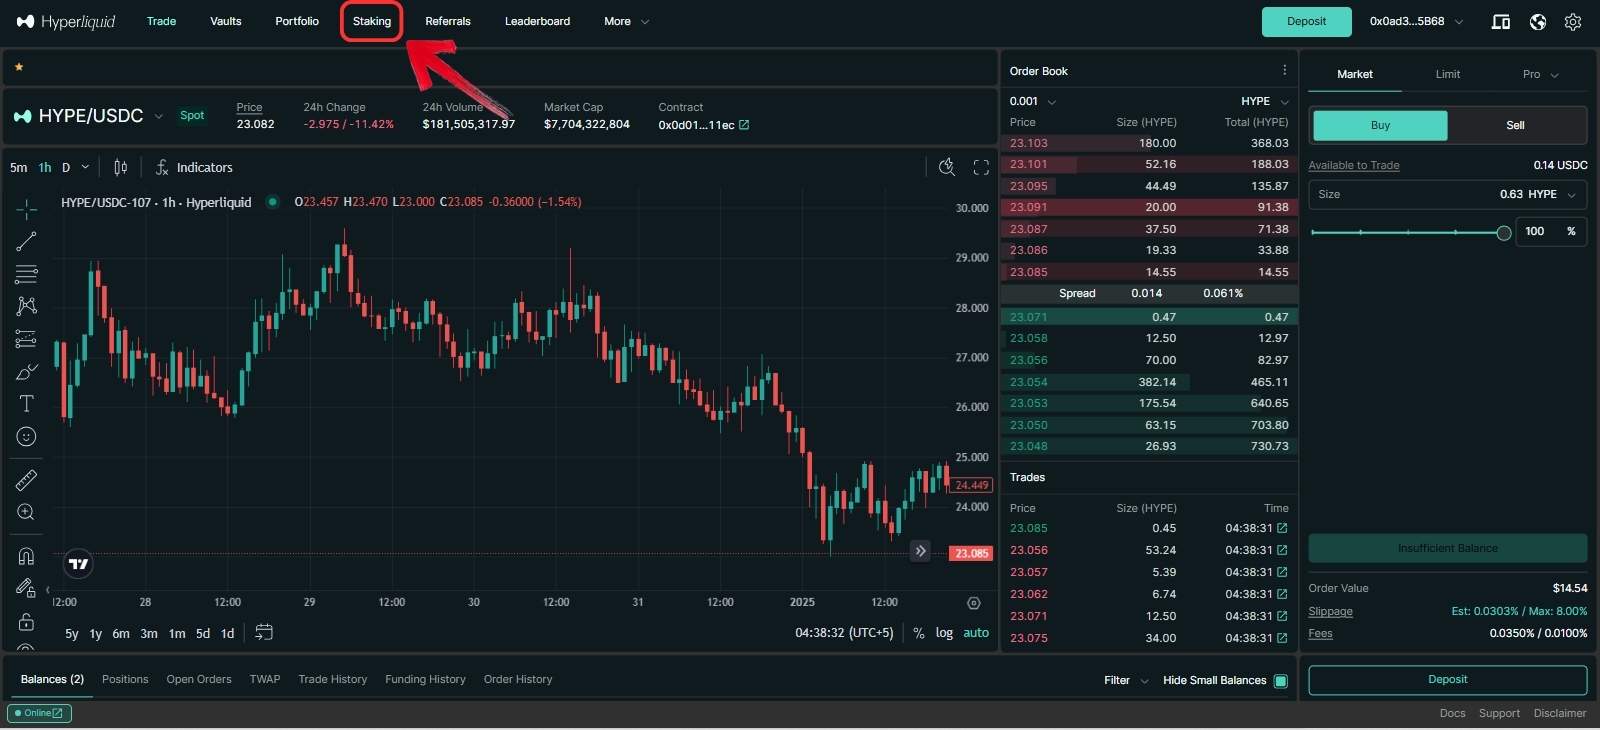Change the HYPE size unit dropdown
Screen dimensions: 1600x730
(1551, 194)
